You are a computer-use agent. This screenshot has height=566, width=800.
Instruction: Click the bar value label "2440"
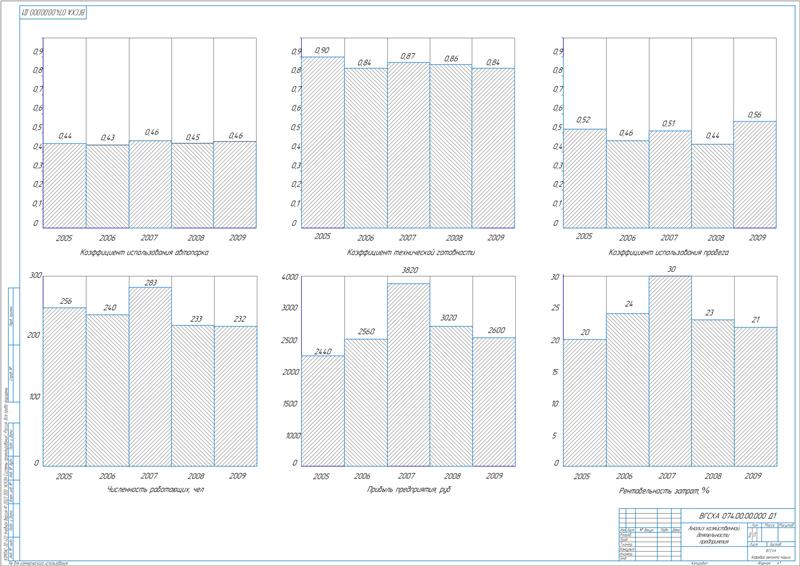[323, 351]
